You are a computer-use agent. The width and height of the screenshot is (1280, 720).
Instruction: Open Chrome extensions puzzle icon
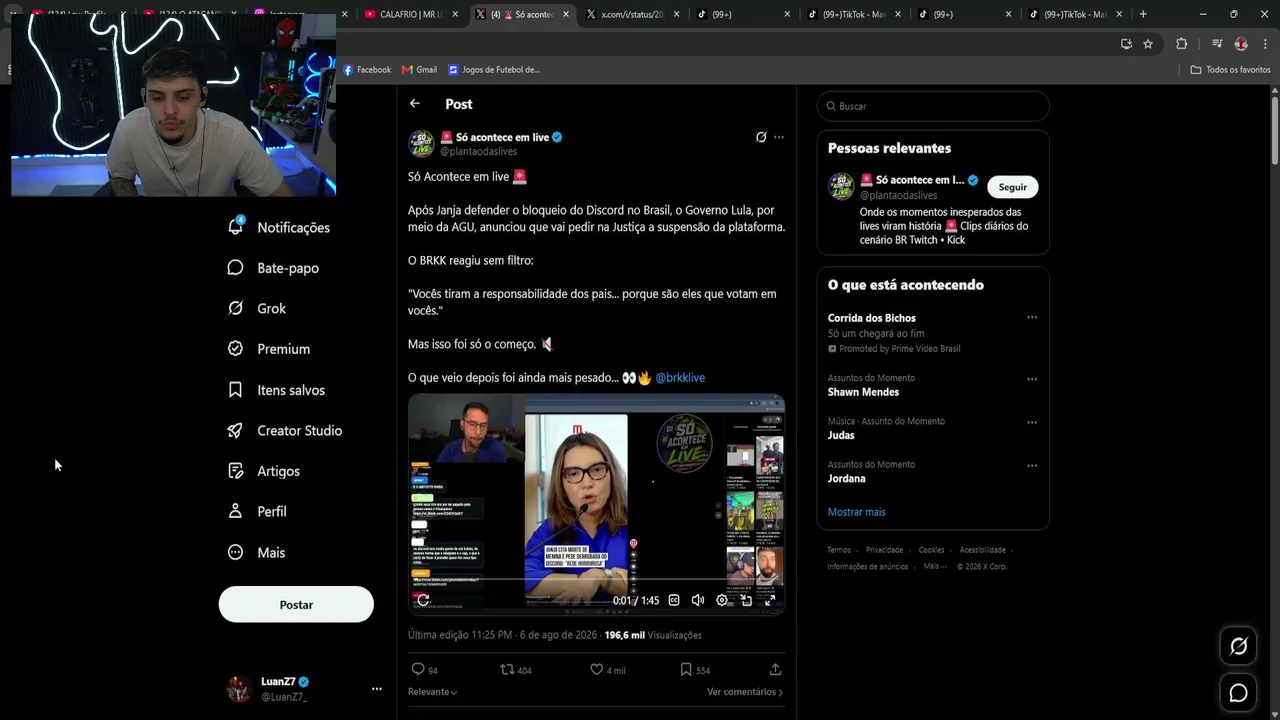pos(1181,44)
